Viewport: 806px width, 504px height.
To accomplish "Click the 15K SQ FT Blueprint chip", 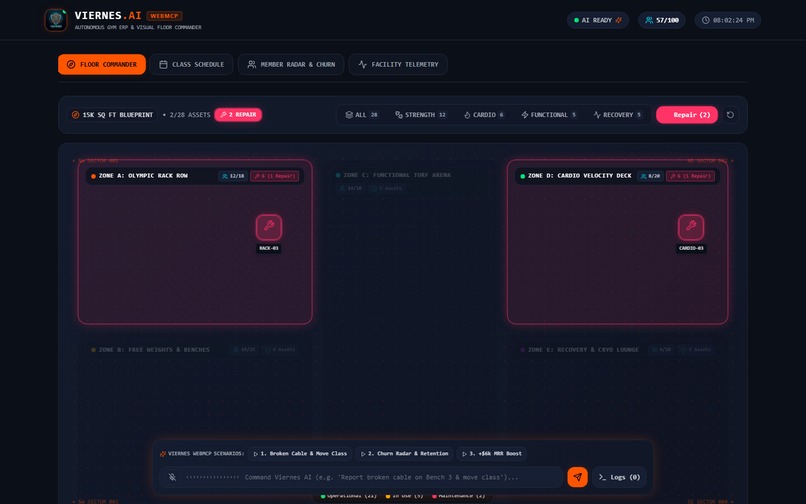I will point(113,115).
